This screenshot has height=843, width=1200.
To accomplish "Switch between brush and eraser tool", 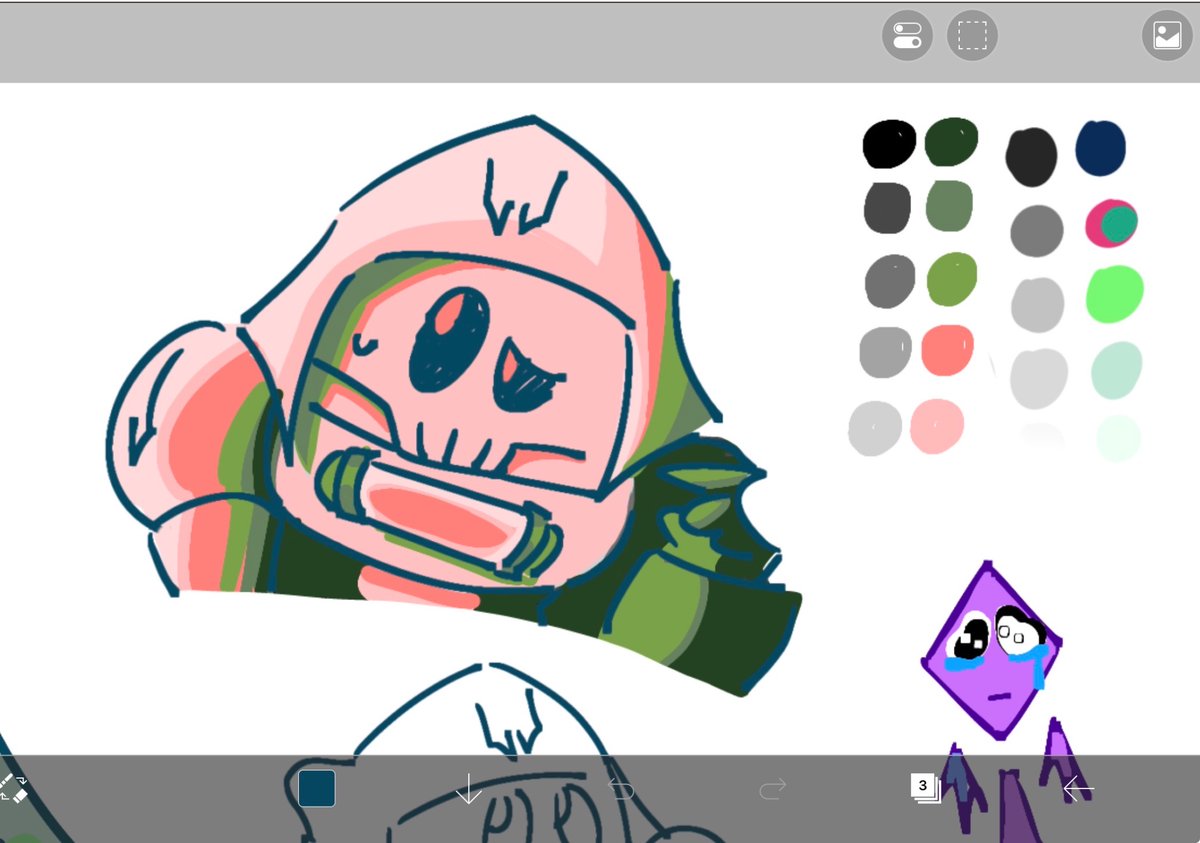I will (x=12, y=787).
